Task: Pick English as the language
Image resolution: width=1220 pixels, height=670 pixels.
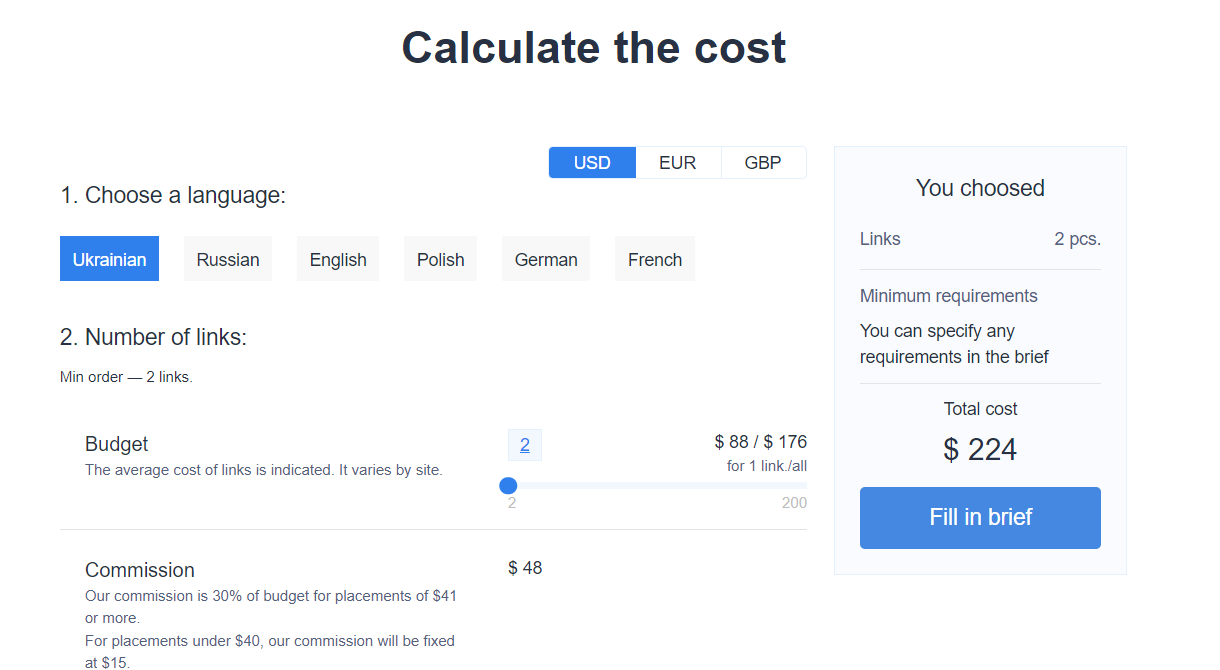Action: coord(338,260)
